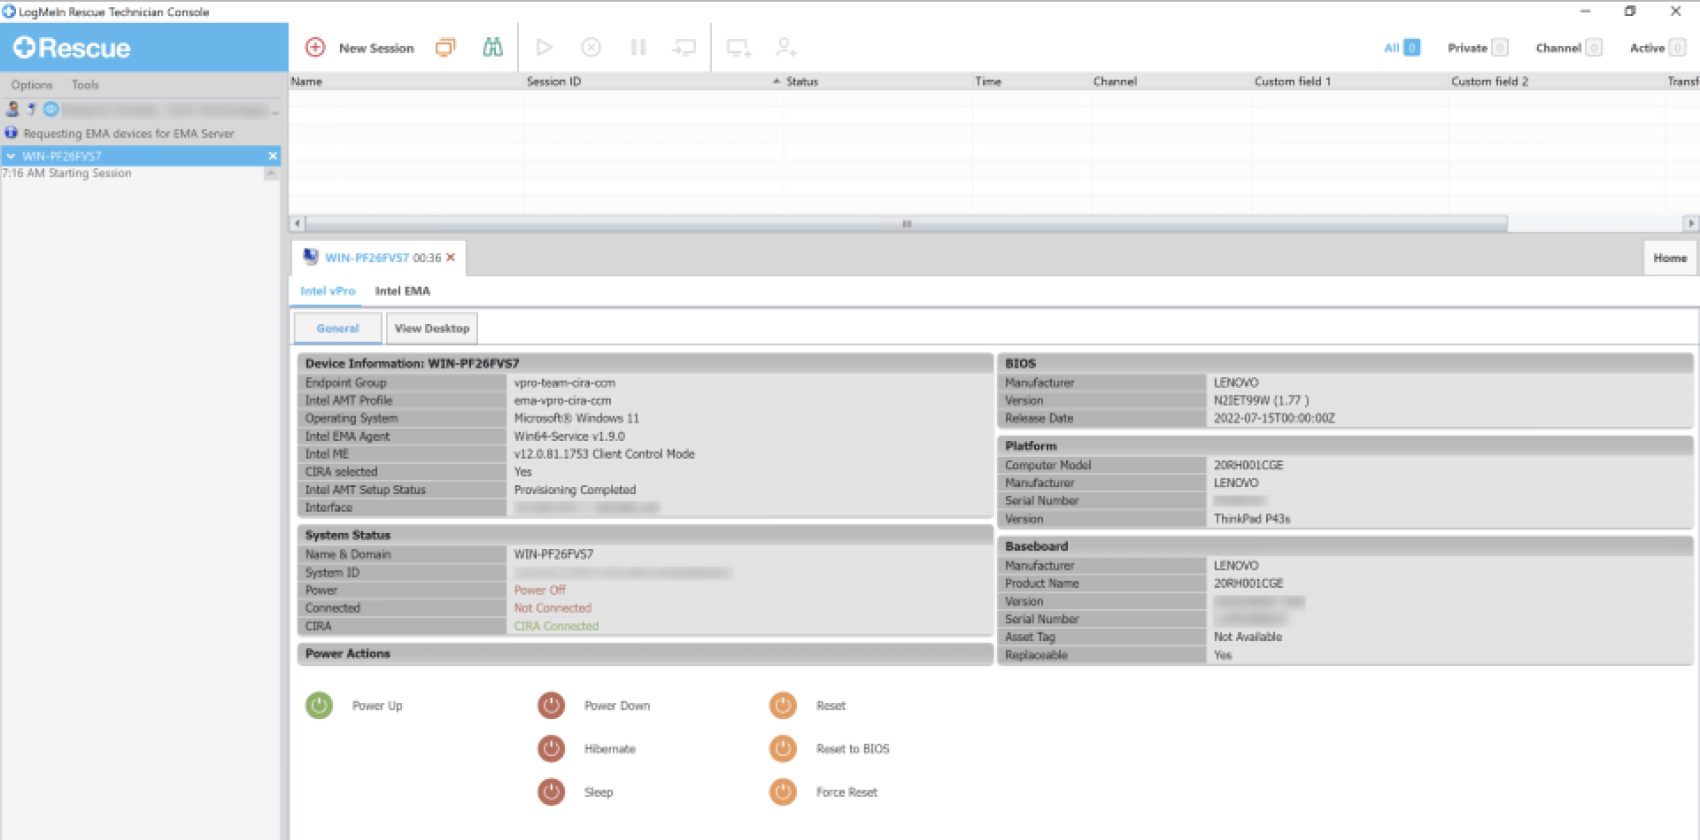The image size is (1700, 840).
Task: Click the Rescue logo in sidebar header
Action: pos(72,48)
